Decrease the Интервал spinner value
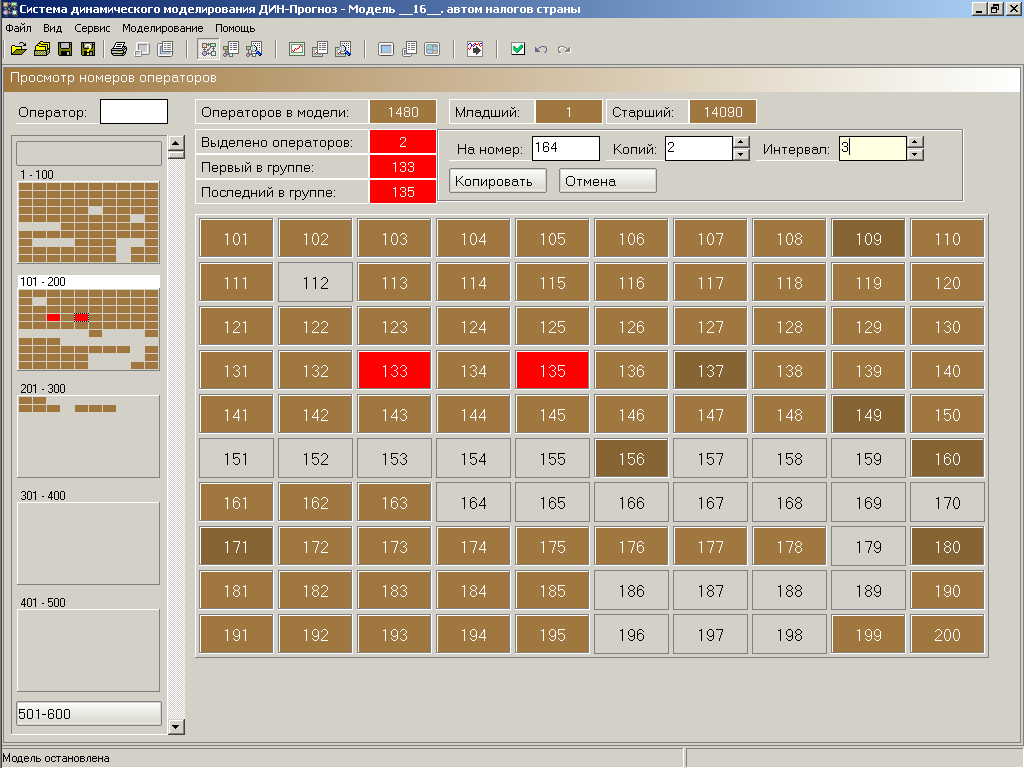The height and width of the screenshot is (768, 1024). (915, 154)
